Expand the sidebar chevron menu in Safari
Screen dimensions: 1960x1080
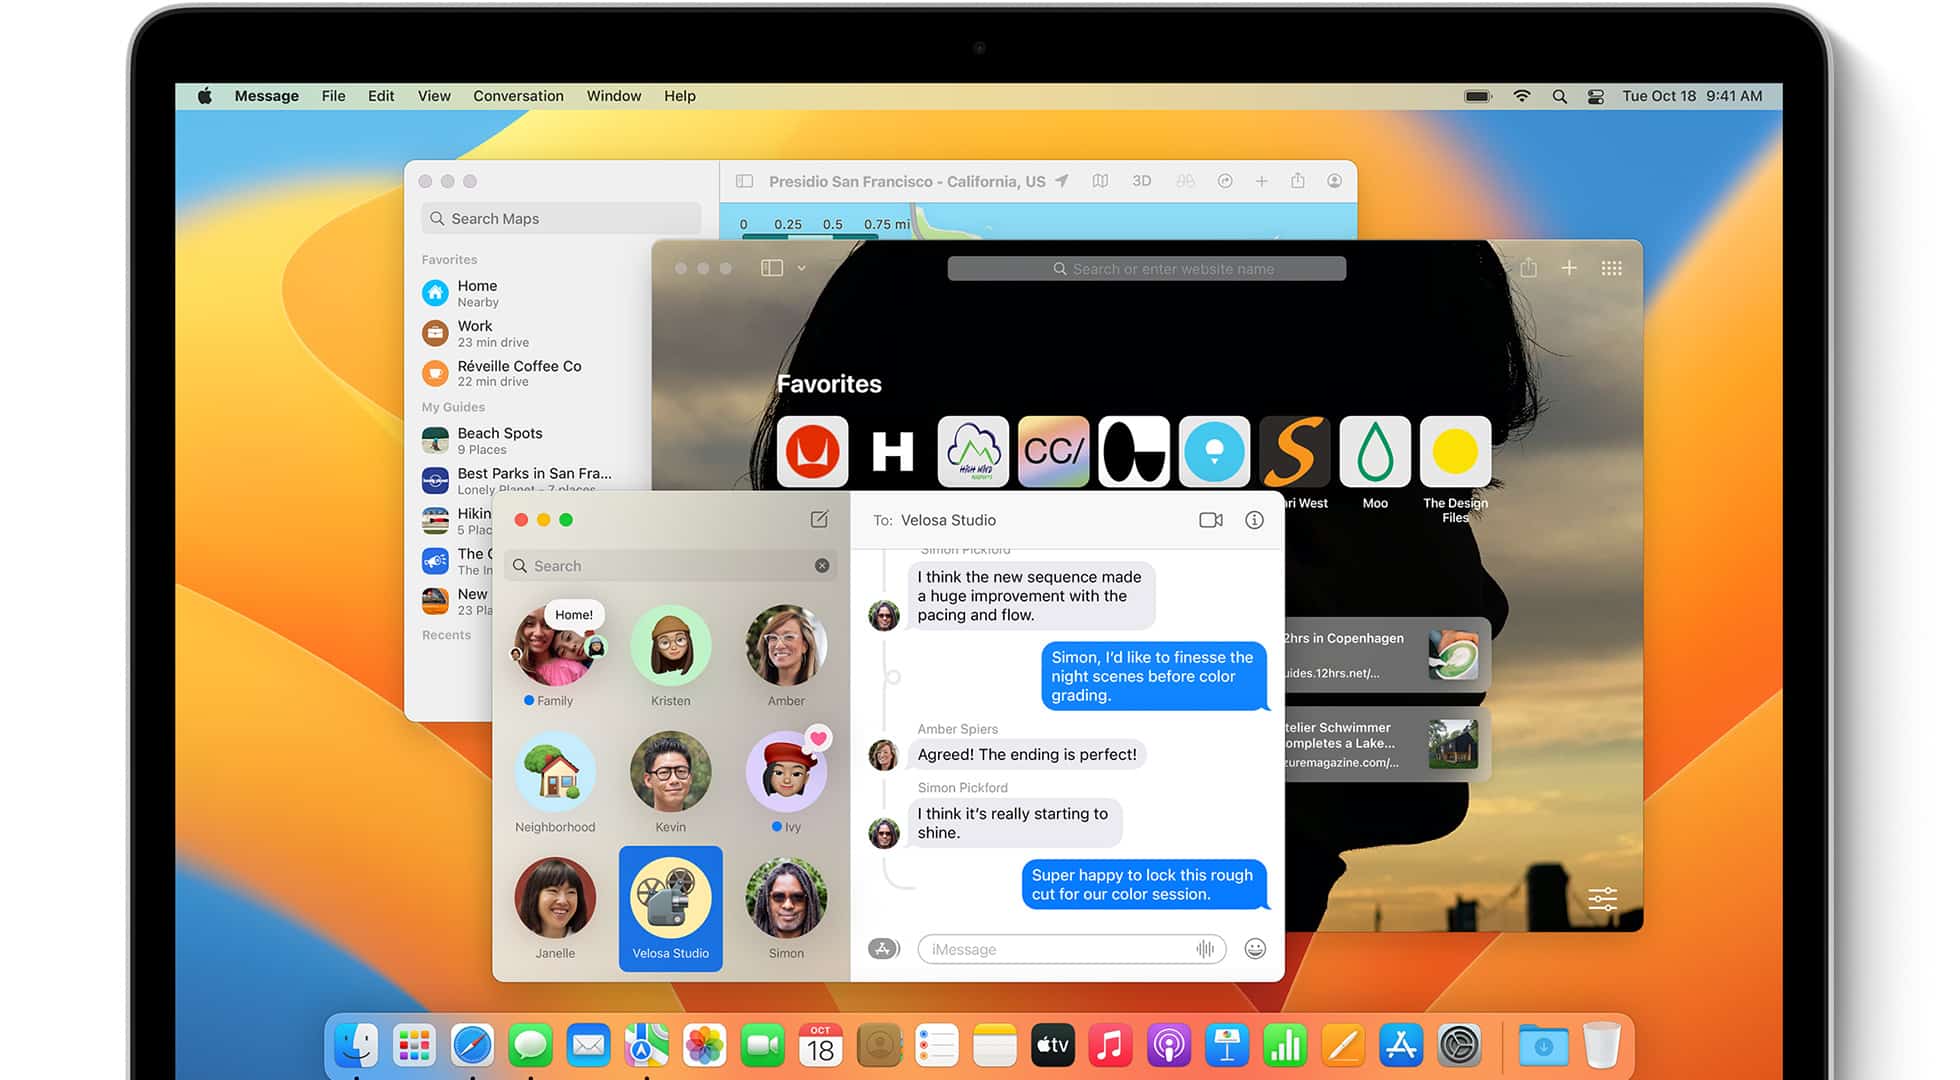coord(801,268)
